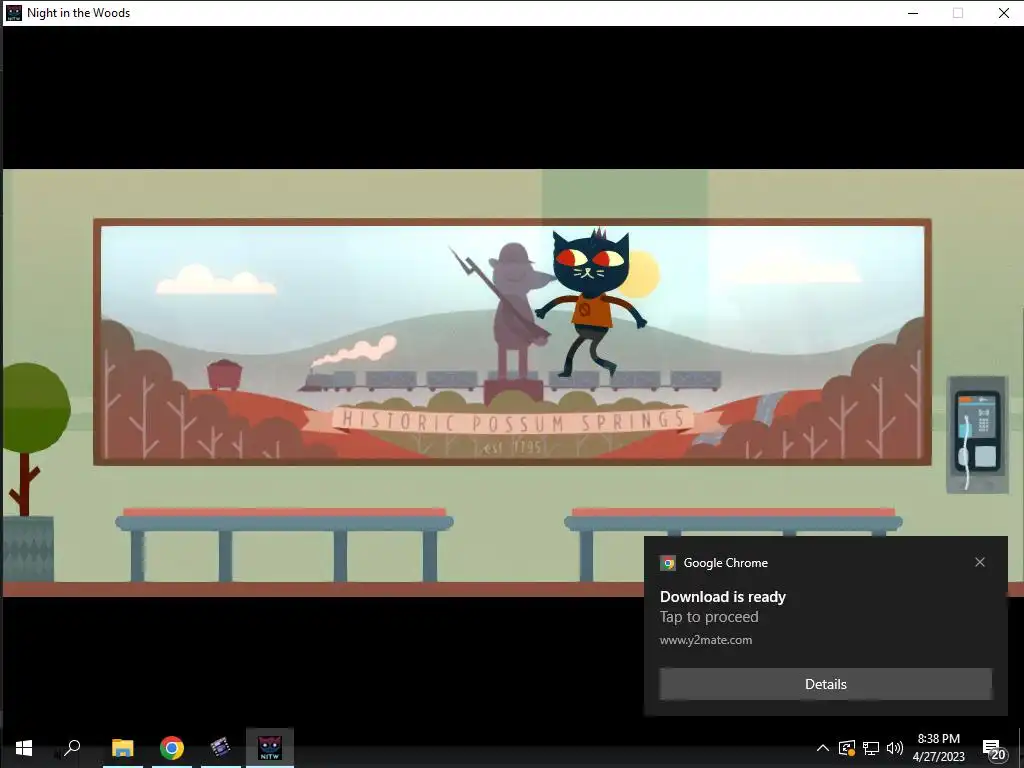Dismiss the Google Chrome notification
This screenshot has width=1024, height=768.
(980, 562)
